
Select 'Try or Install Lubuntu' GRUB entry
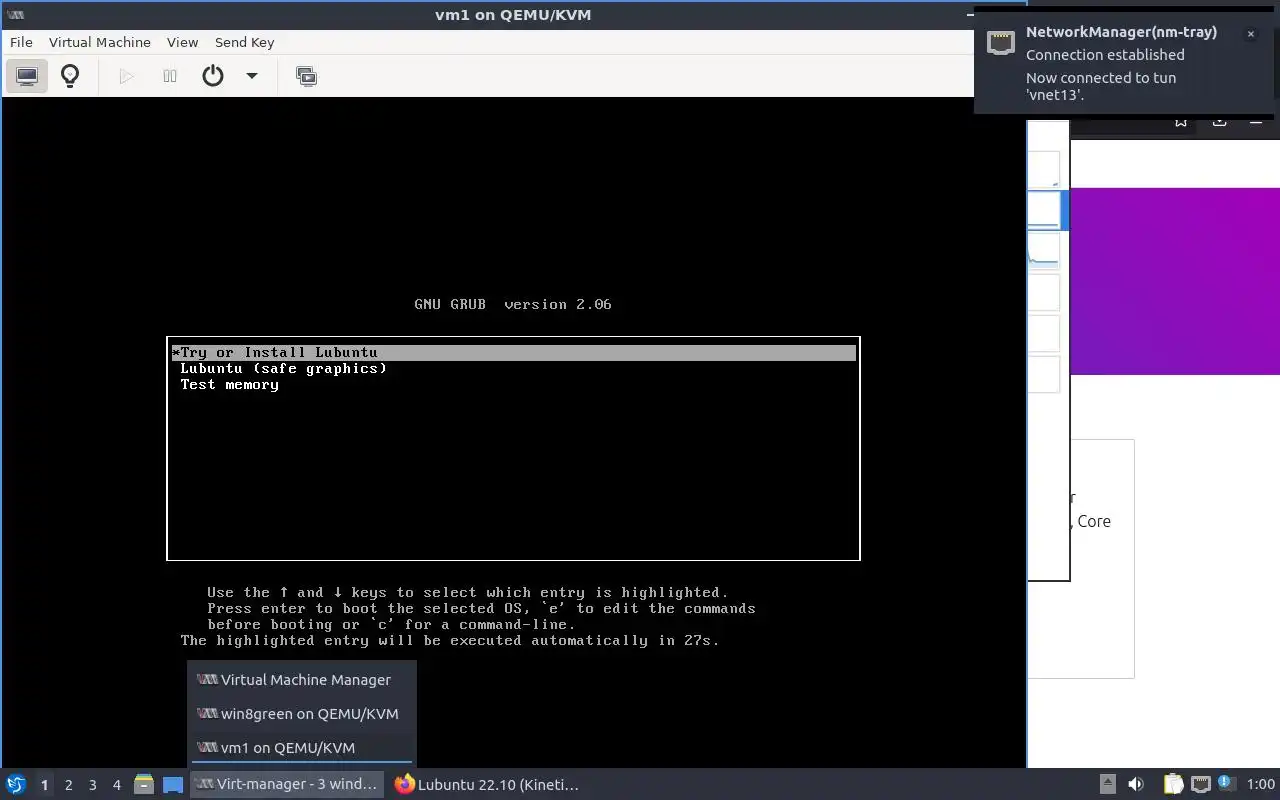pos(513,352)
